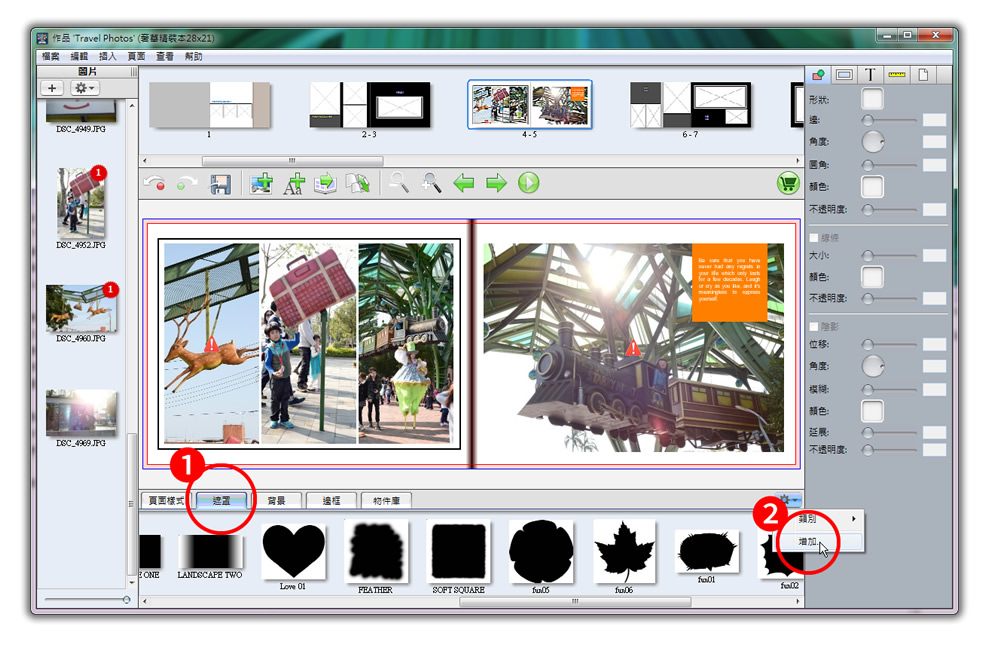Click the plus button to add photos
This screenshot has height=645, width=992.
52,89
